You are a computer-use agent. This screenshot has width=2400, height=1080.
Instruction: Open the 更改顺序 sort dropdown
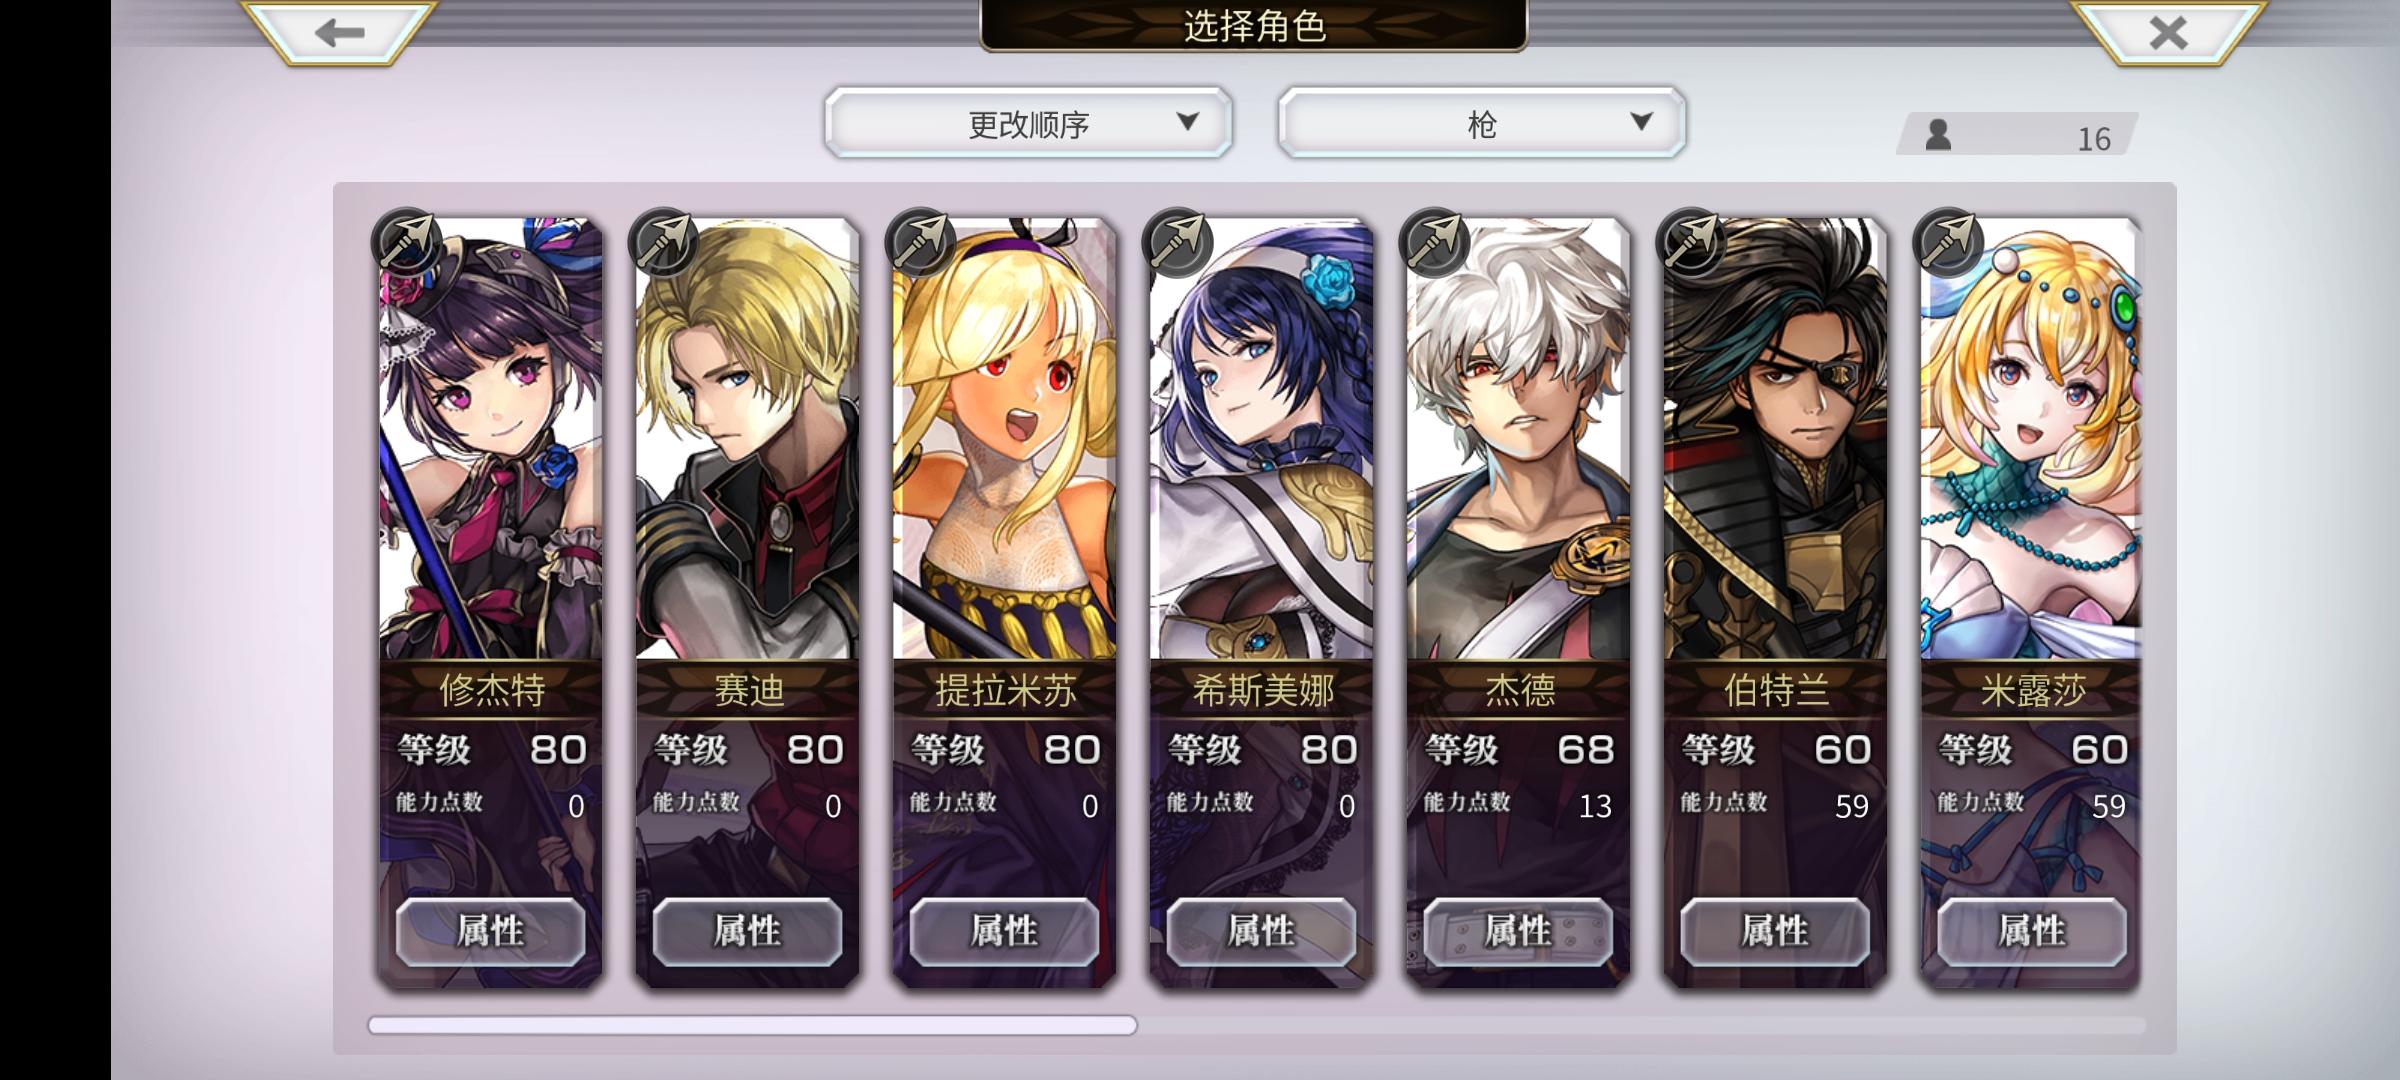(x=1028, y=123)
